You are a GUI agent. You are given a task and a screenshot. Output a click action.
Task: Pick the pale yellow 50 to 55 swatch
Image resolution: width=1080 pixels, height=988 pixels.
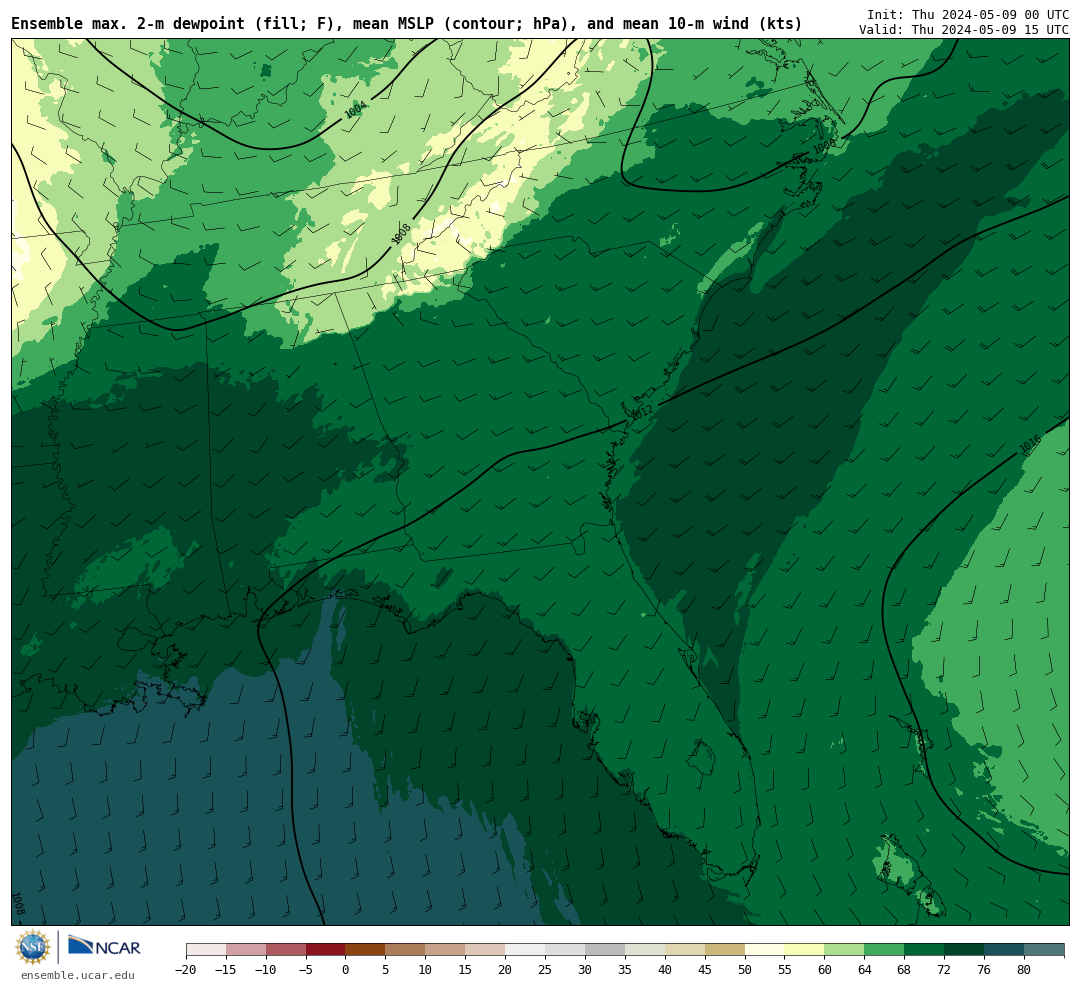click(765, 950)
